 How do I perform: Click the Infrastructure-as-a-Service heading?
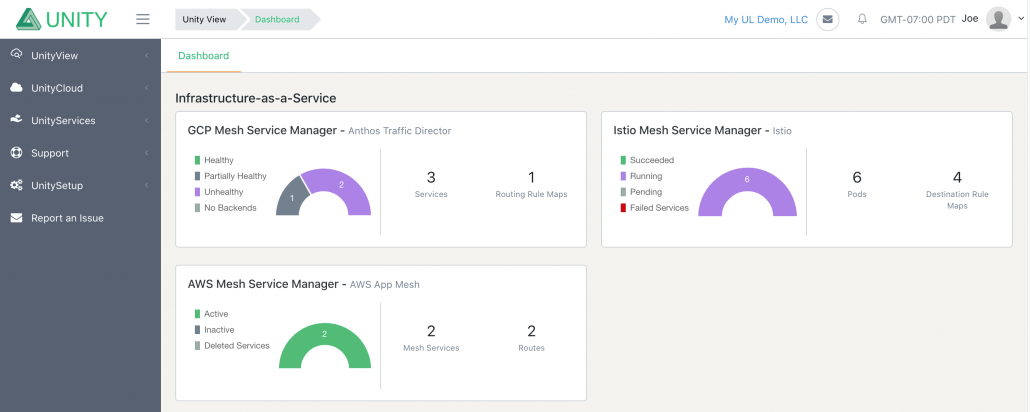click(x=256, y=99)
